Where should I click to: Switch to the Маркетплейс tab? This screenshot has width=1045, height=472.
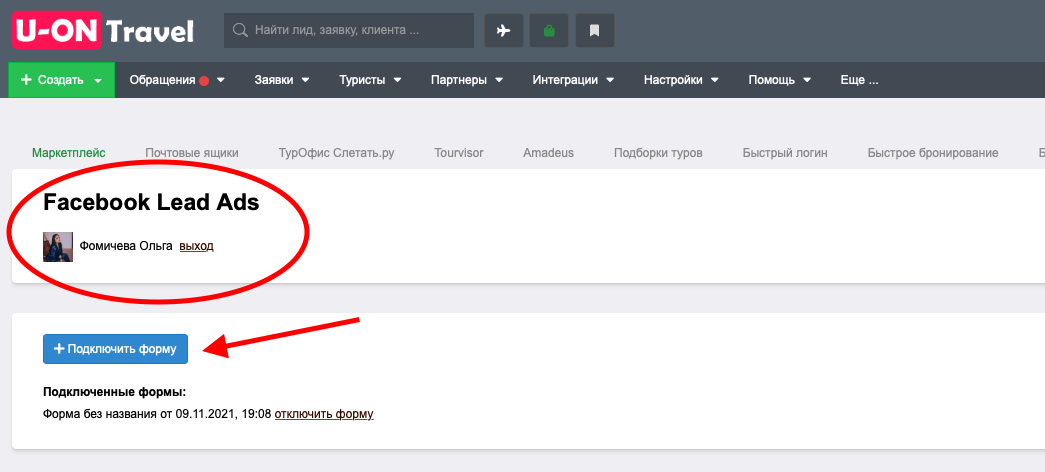[x=69, y=153]
